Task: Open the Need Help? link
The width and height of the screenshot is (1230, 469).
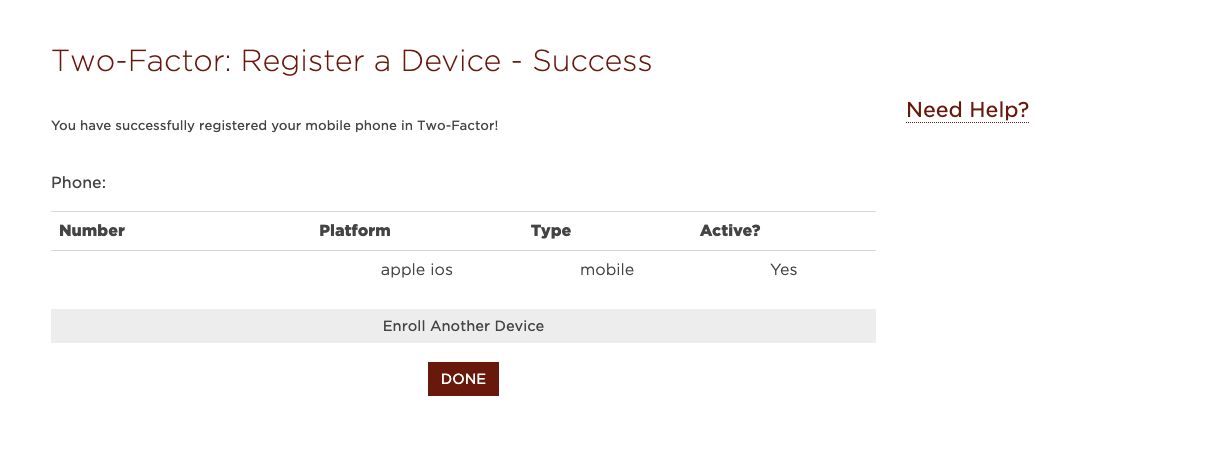Action: pyautogui.click(x=967, y=110)
